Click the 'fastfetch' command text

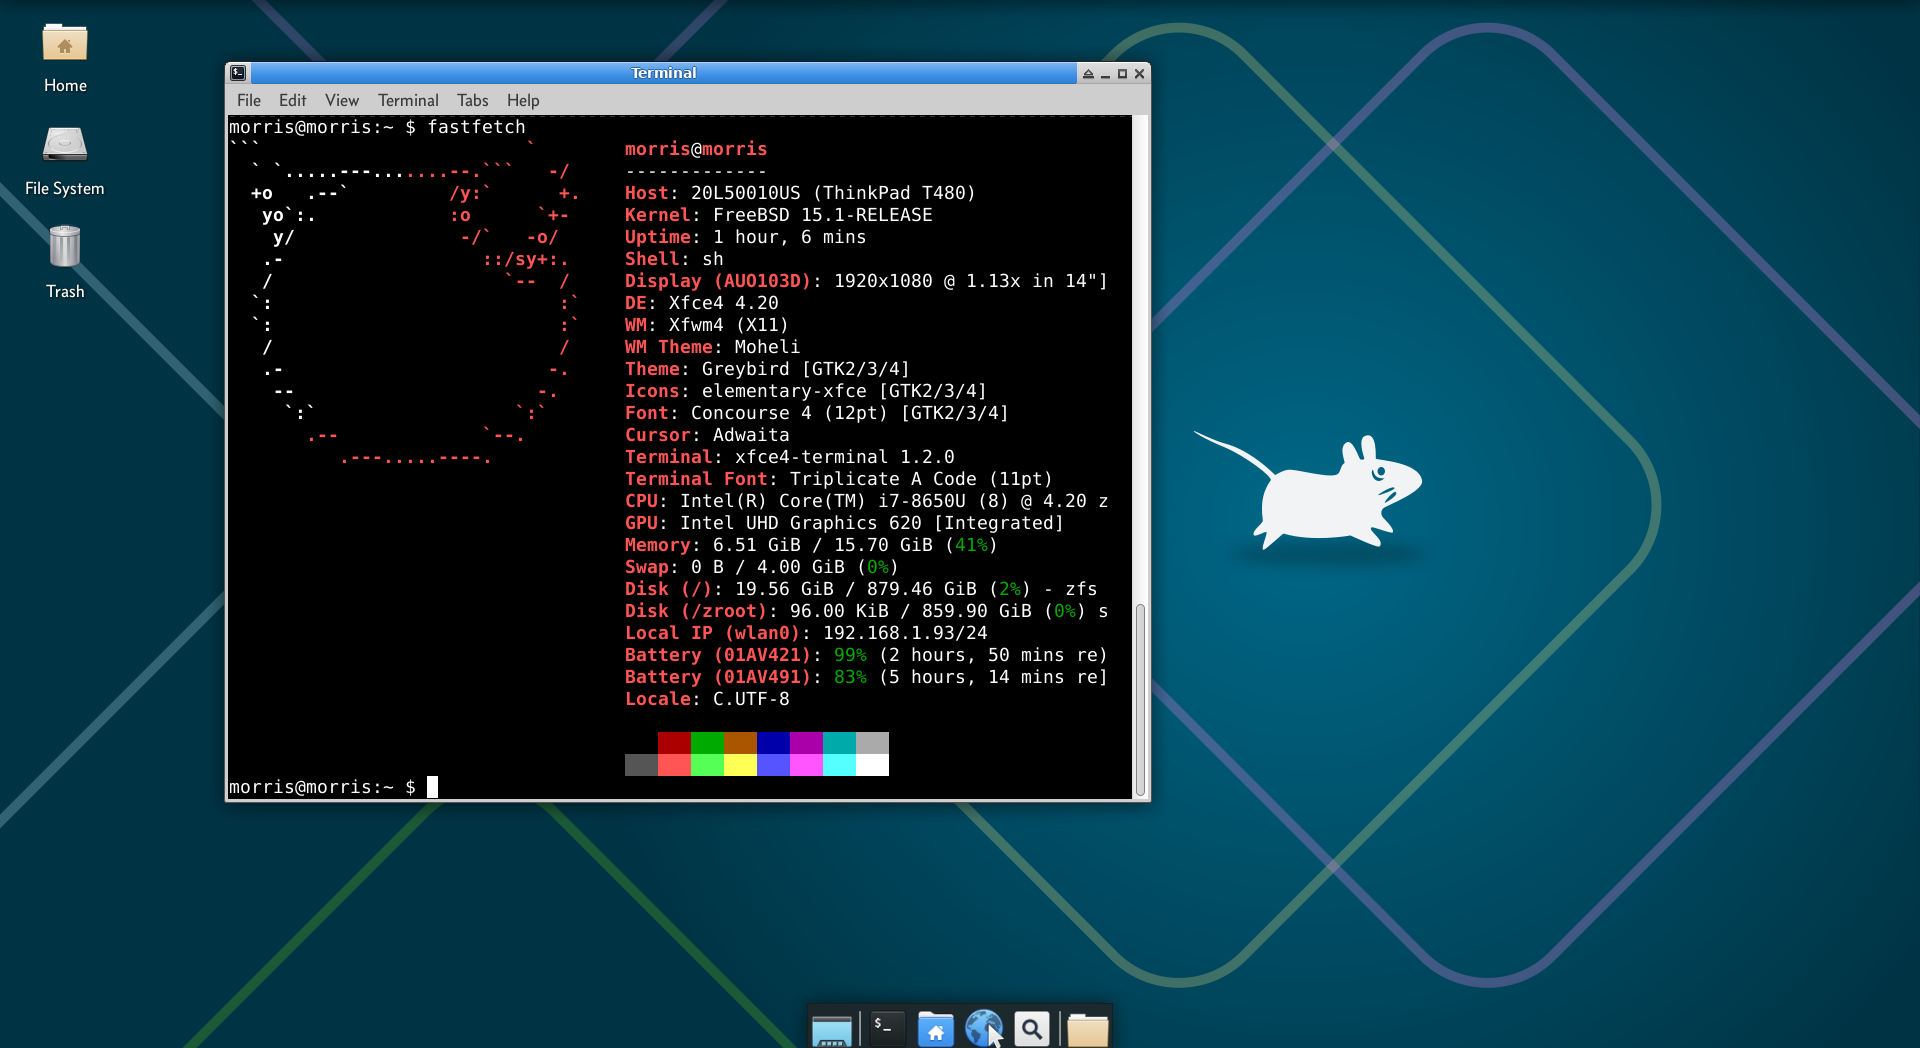(x=476, y=127)
